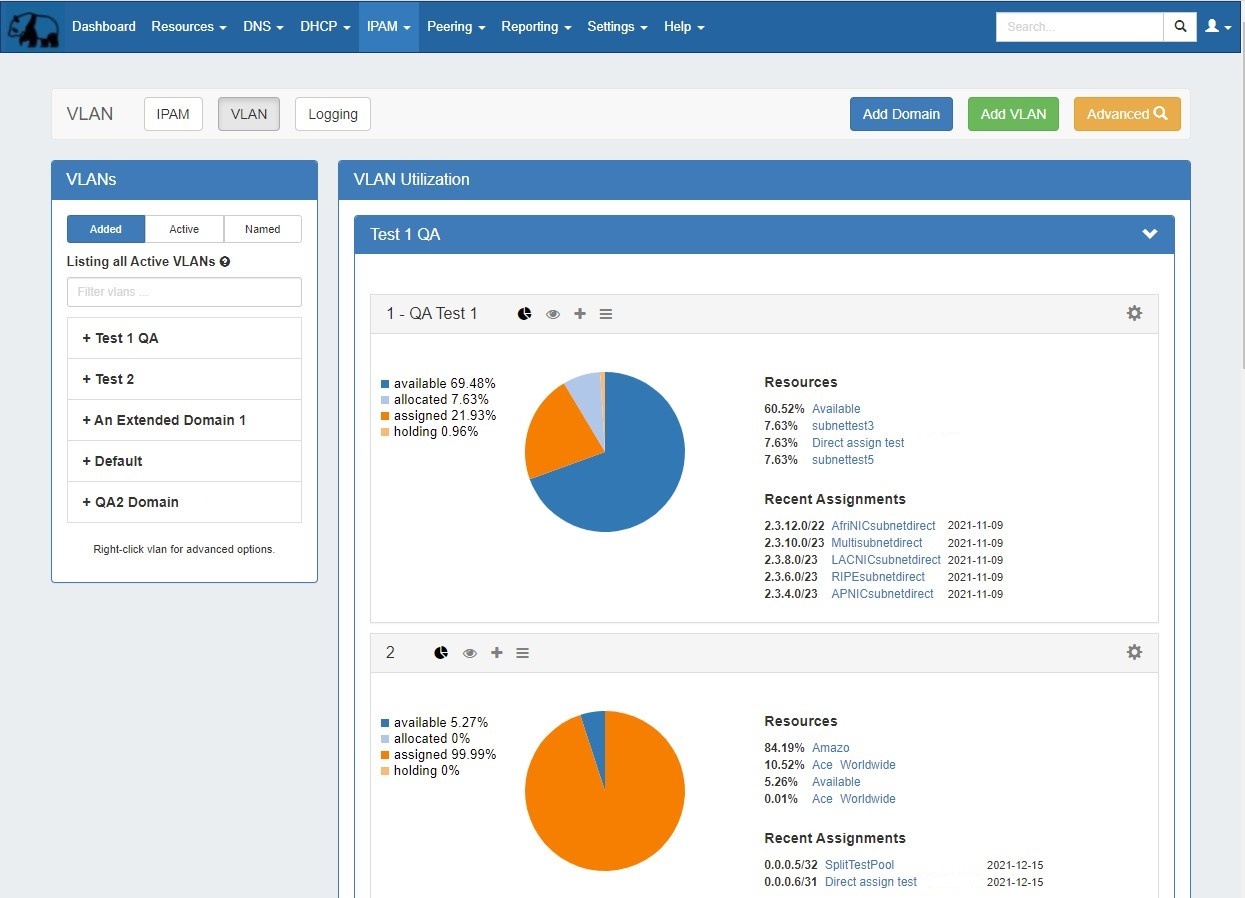Click the search magnifier button
This screenshot has width=1245, height=898.
(x=1180, y=27)
